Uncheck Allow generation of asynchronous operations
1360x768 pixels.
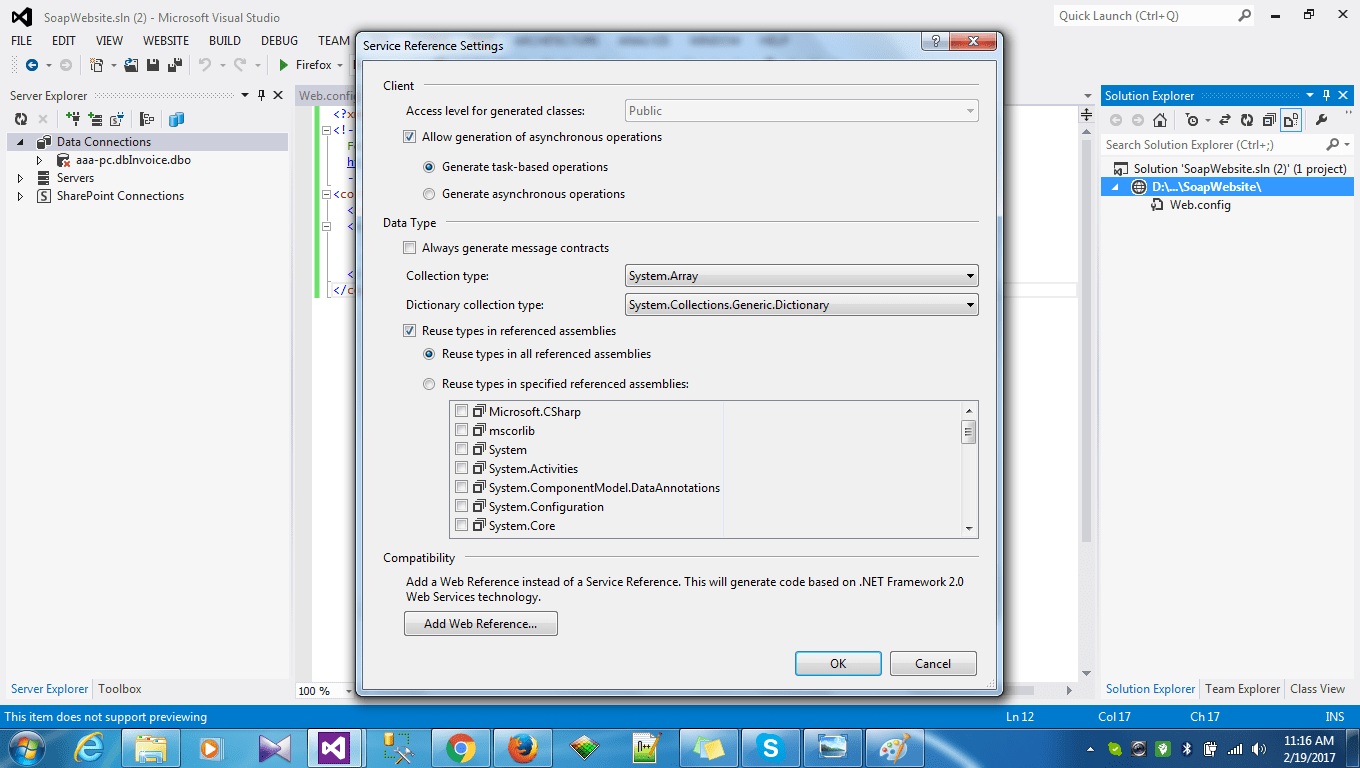(x=410, y=137)
